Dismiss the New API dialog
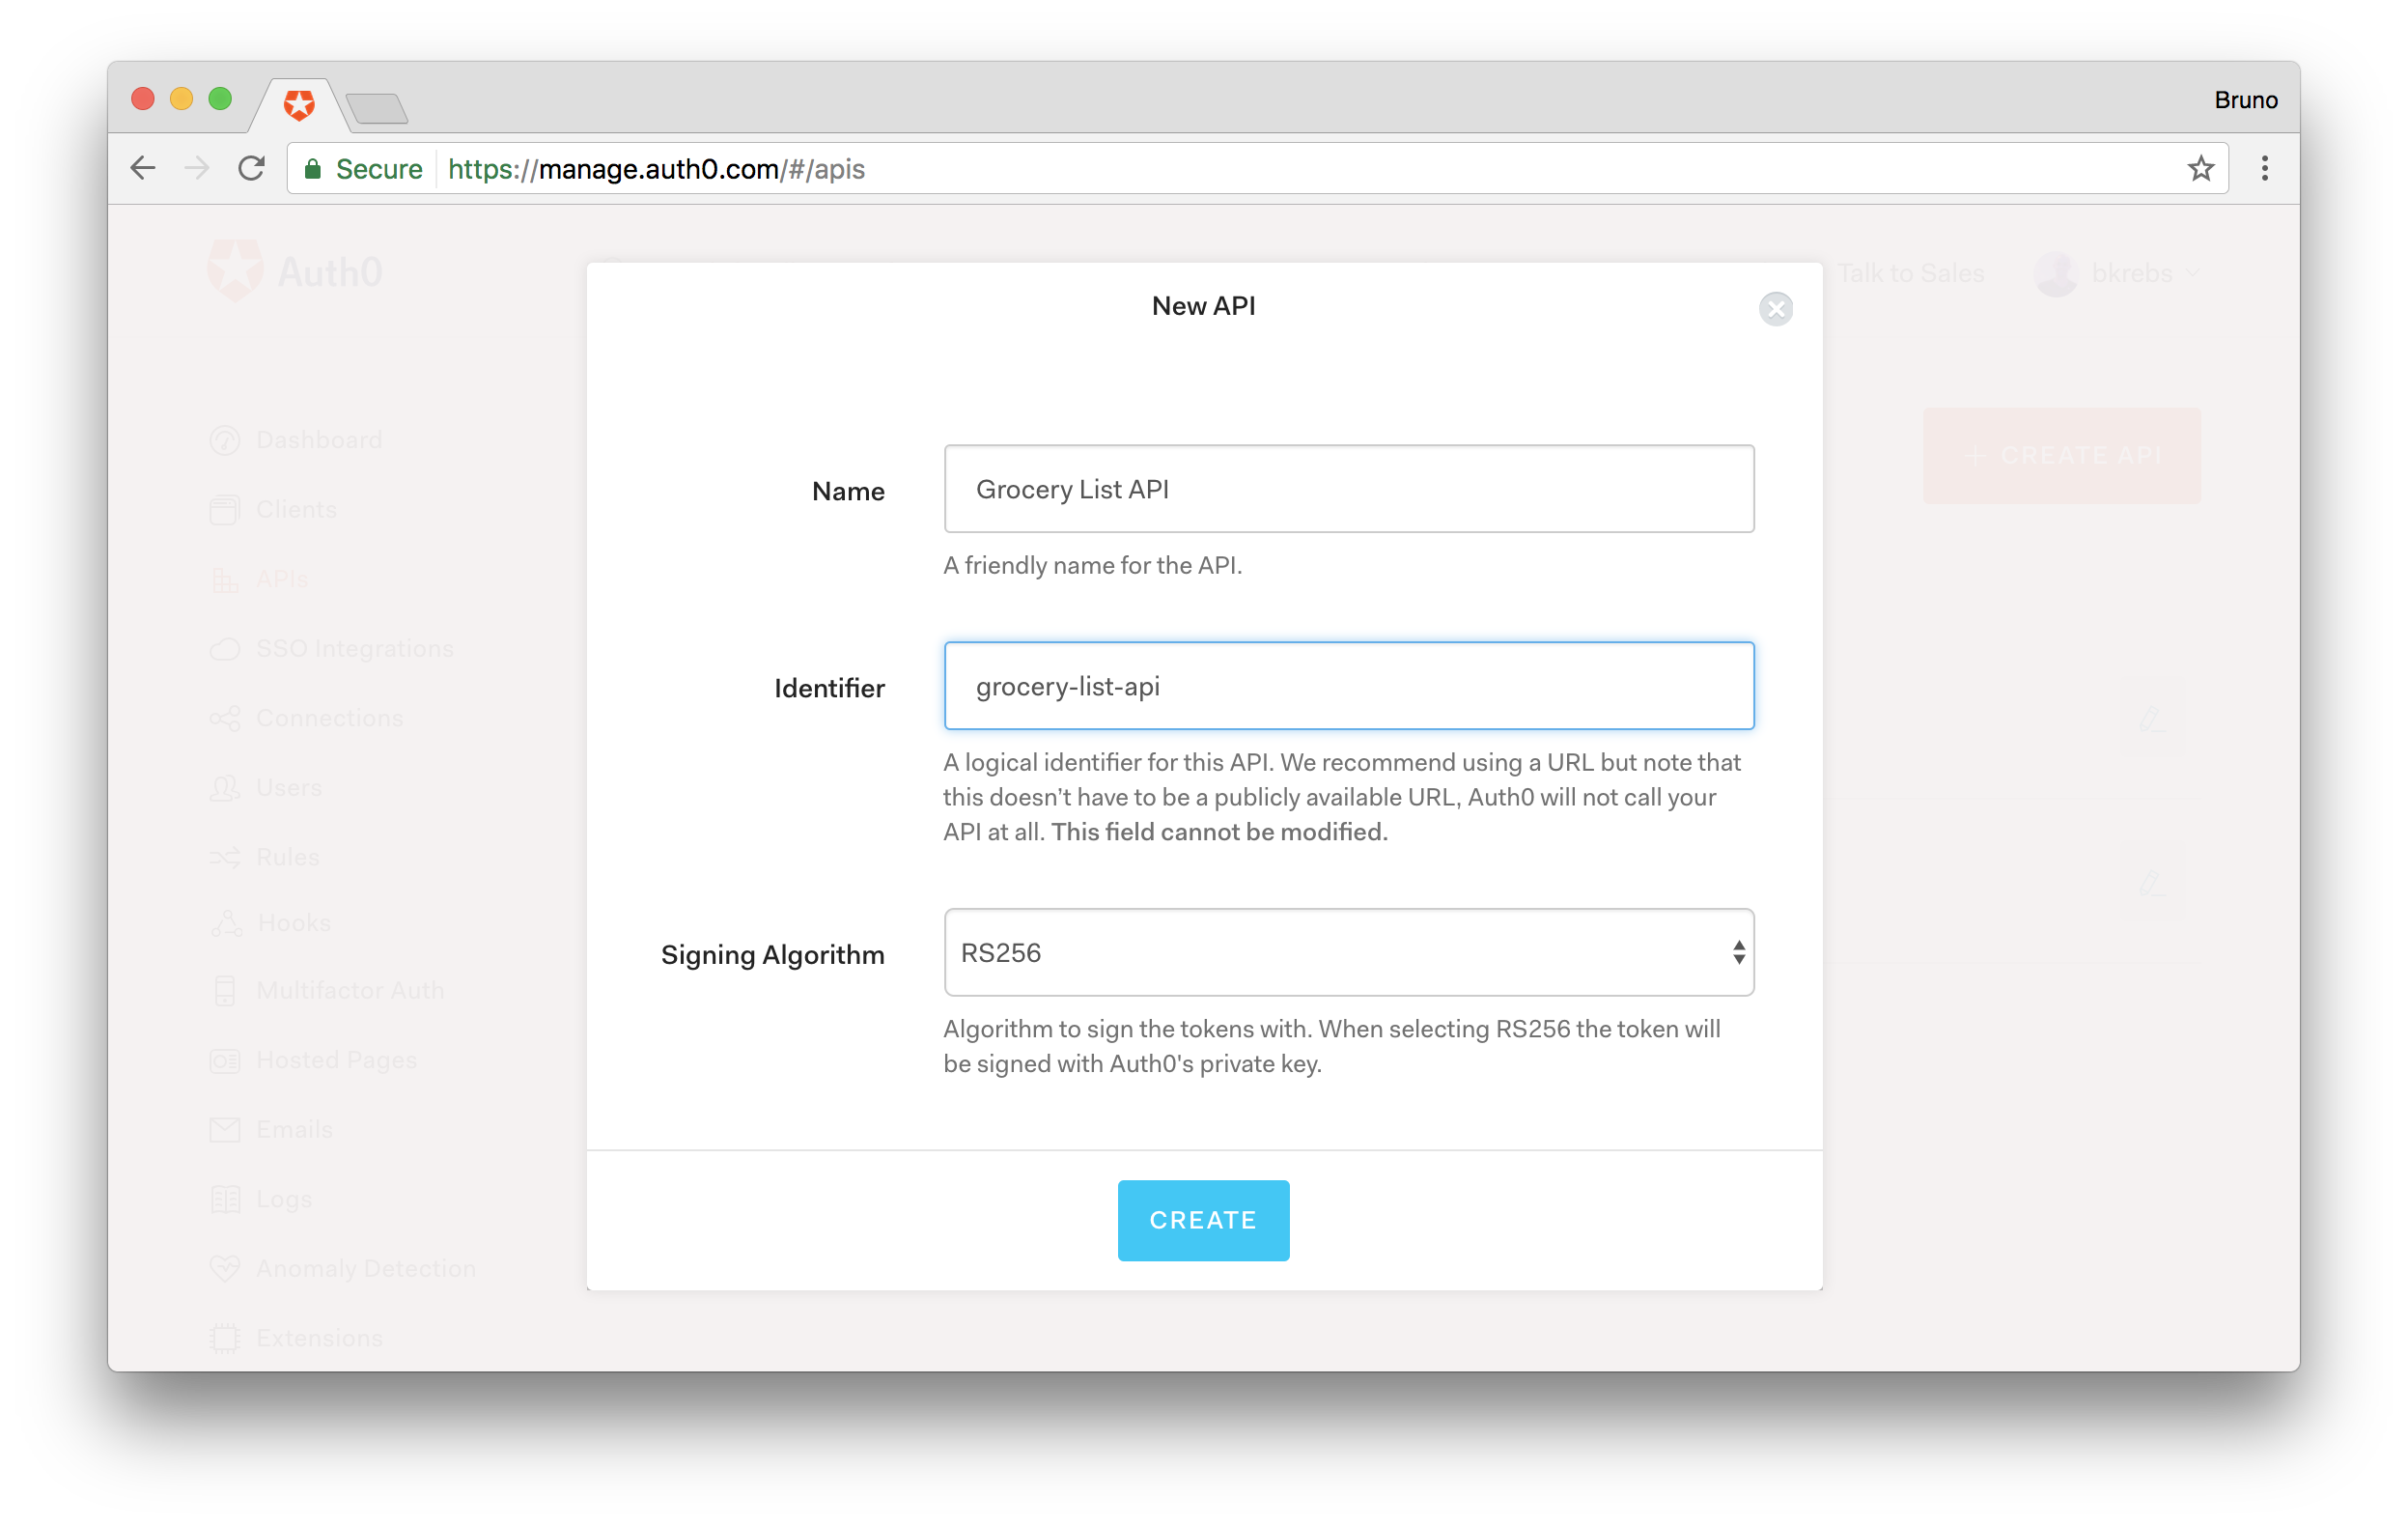Image resolution: width=2408 pixels, height=1526 pixels. pos(1777,309)
